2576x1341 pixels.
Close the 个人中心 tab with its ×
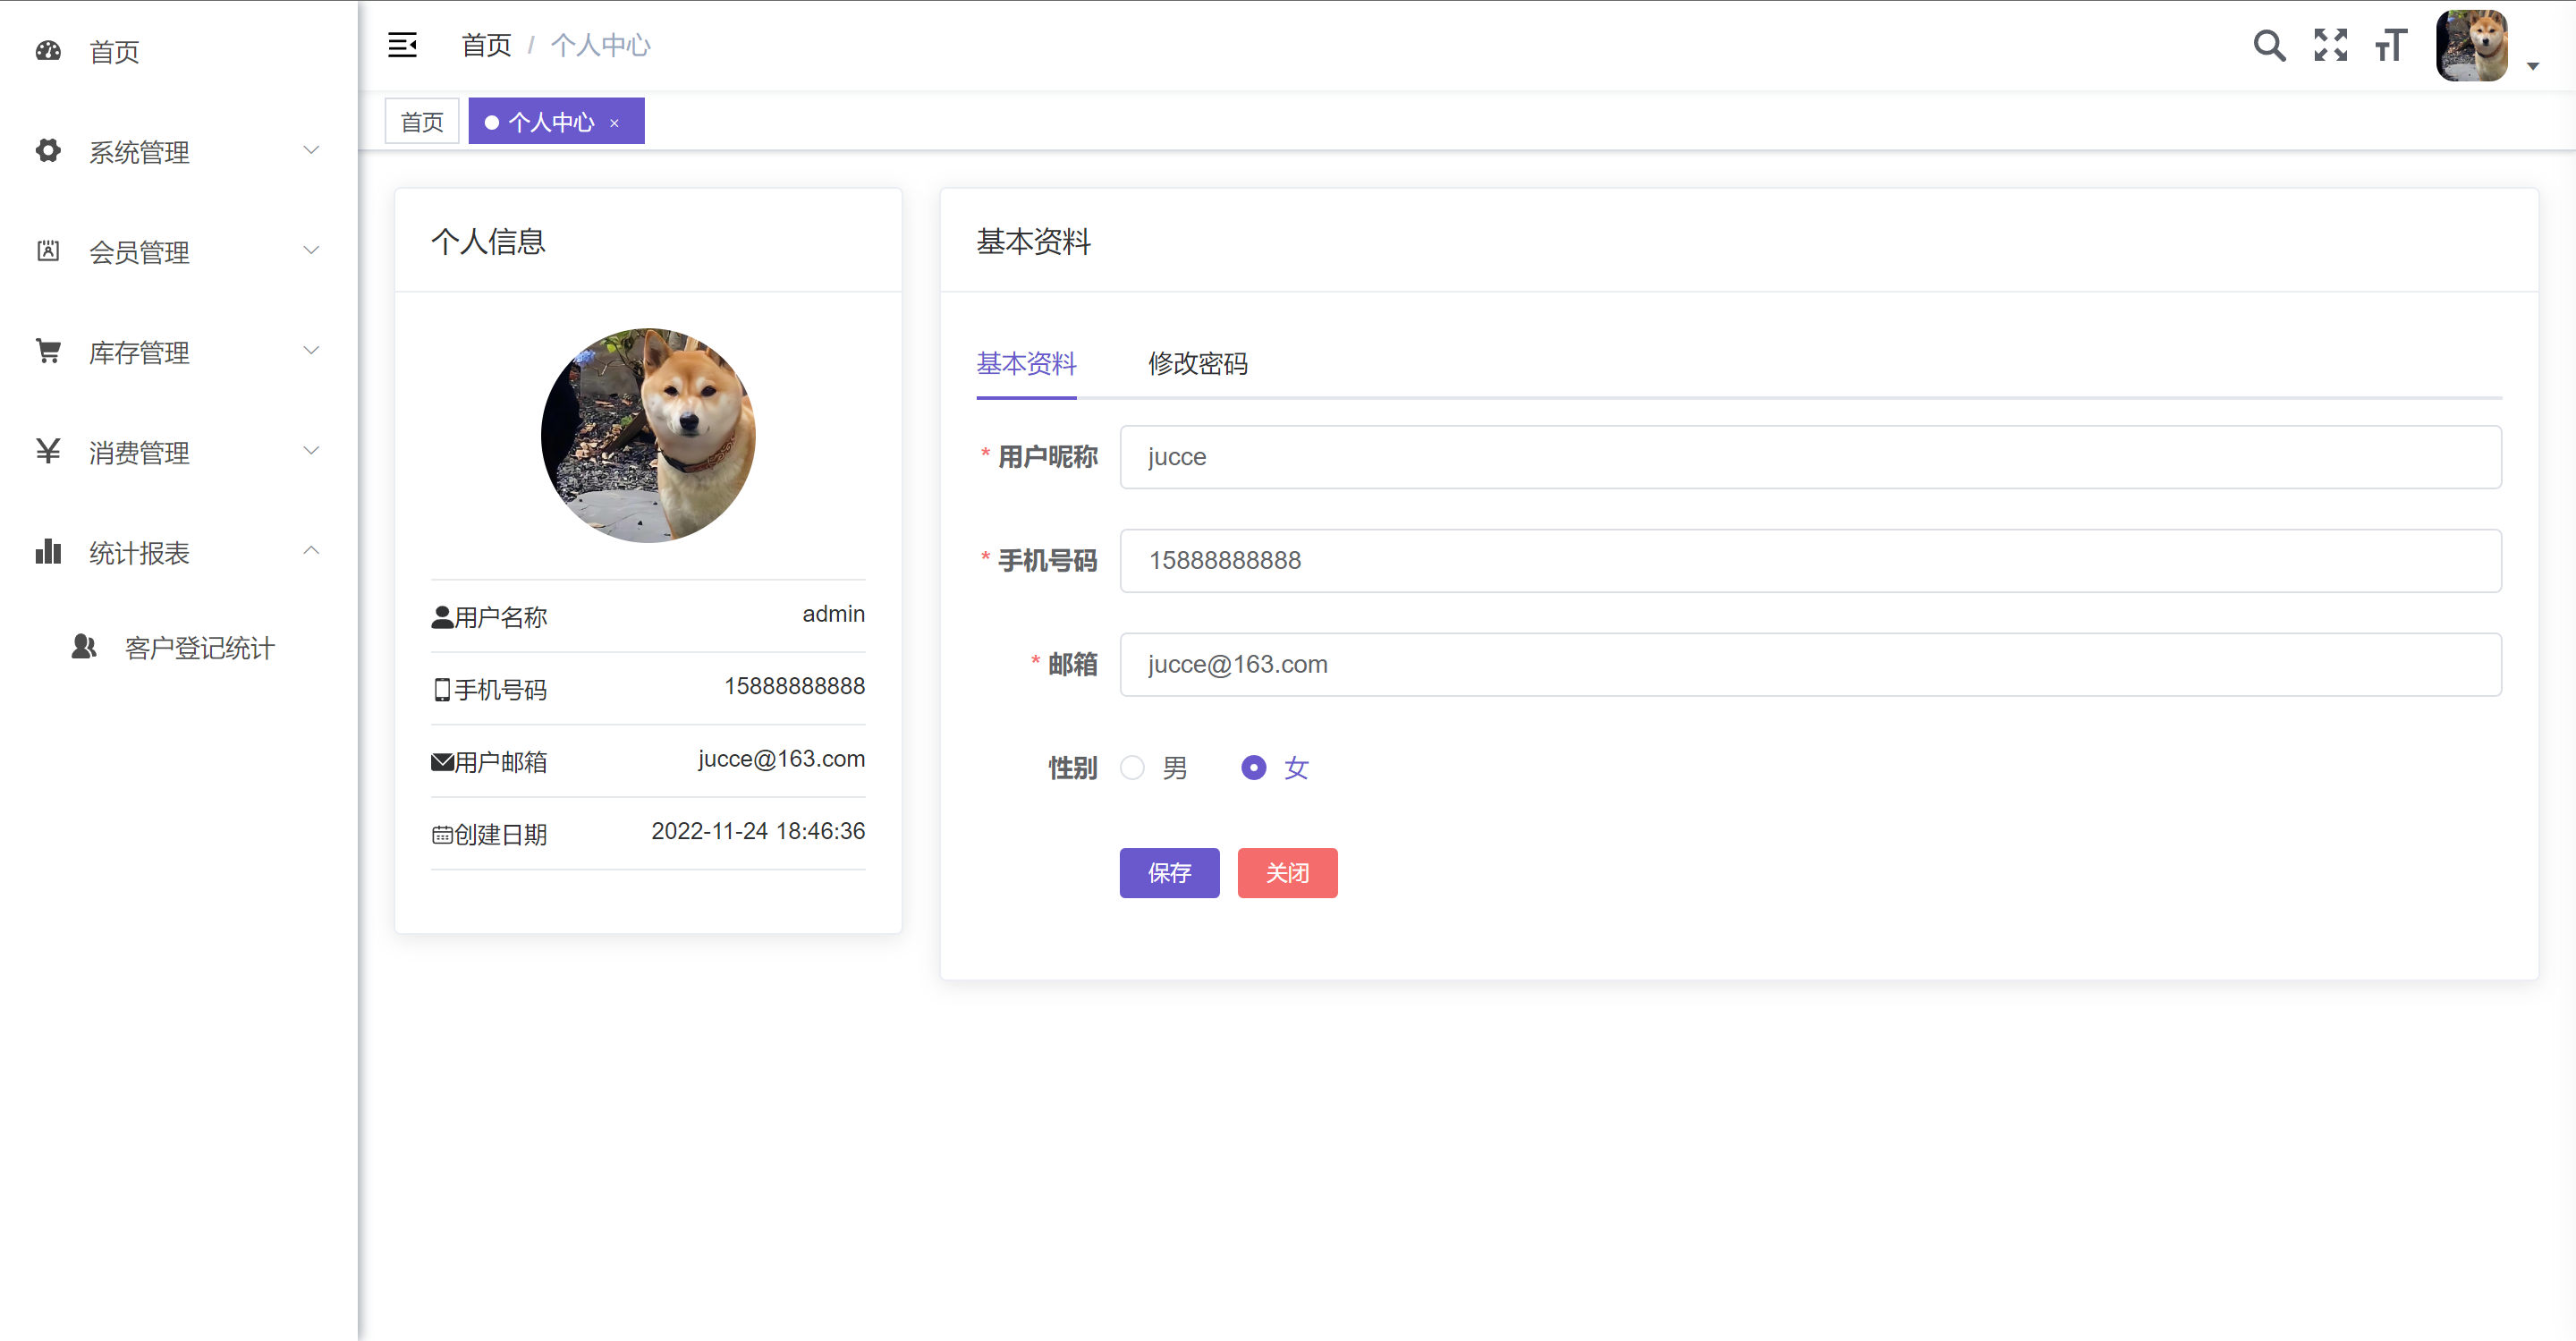tap(614, 123)
